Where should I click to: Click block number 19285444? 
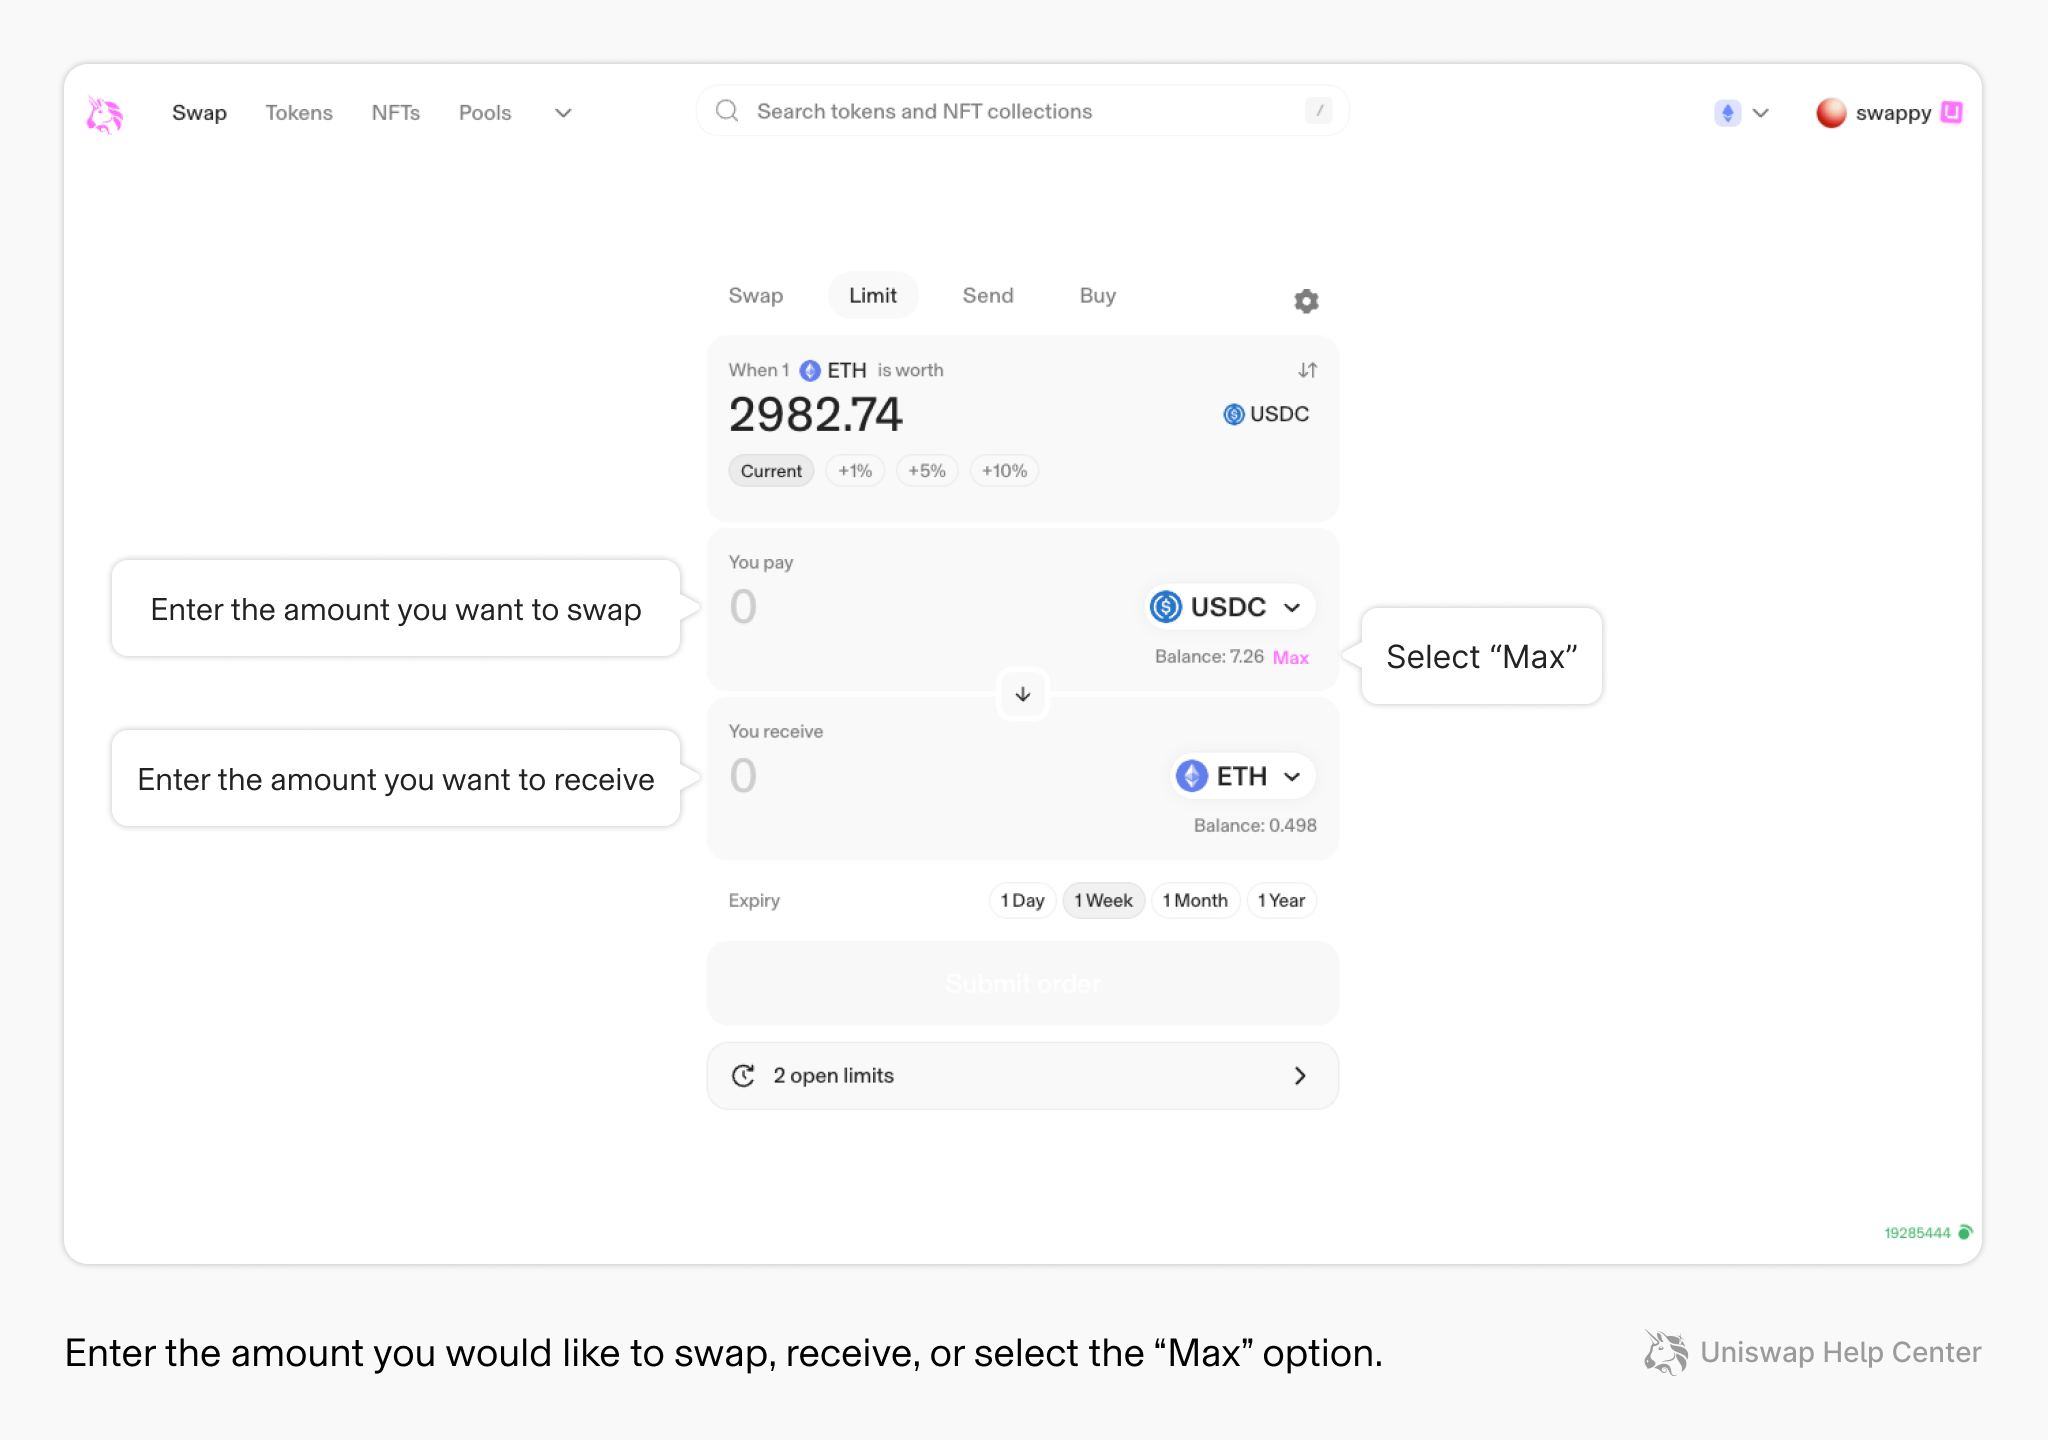tap(1917, 1233)
